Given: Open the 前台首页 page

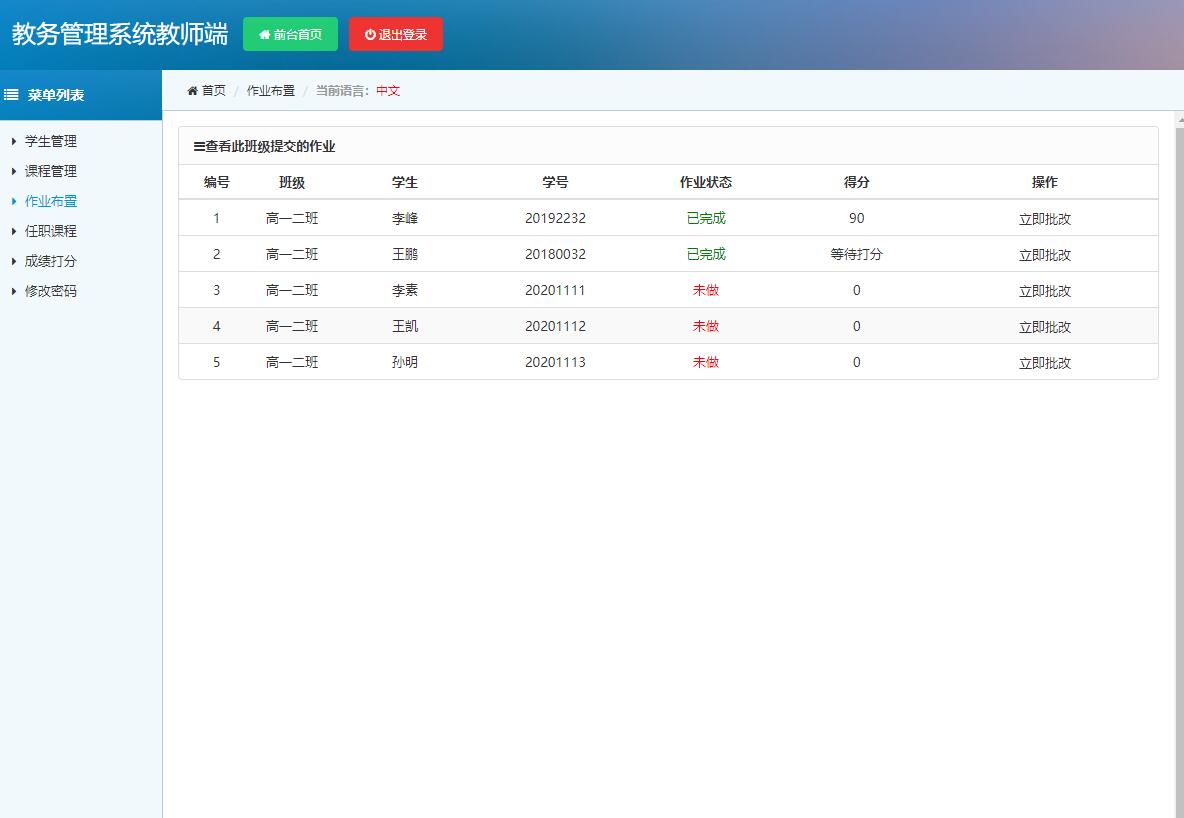Looking at the screenshot, I should pyautogui.click(x=290, y=33).
